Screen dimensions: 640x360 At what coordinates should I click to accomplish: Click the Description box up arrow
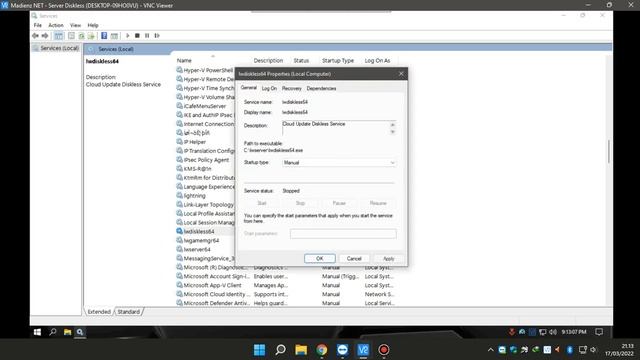(392, 124)
